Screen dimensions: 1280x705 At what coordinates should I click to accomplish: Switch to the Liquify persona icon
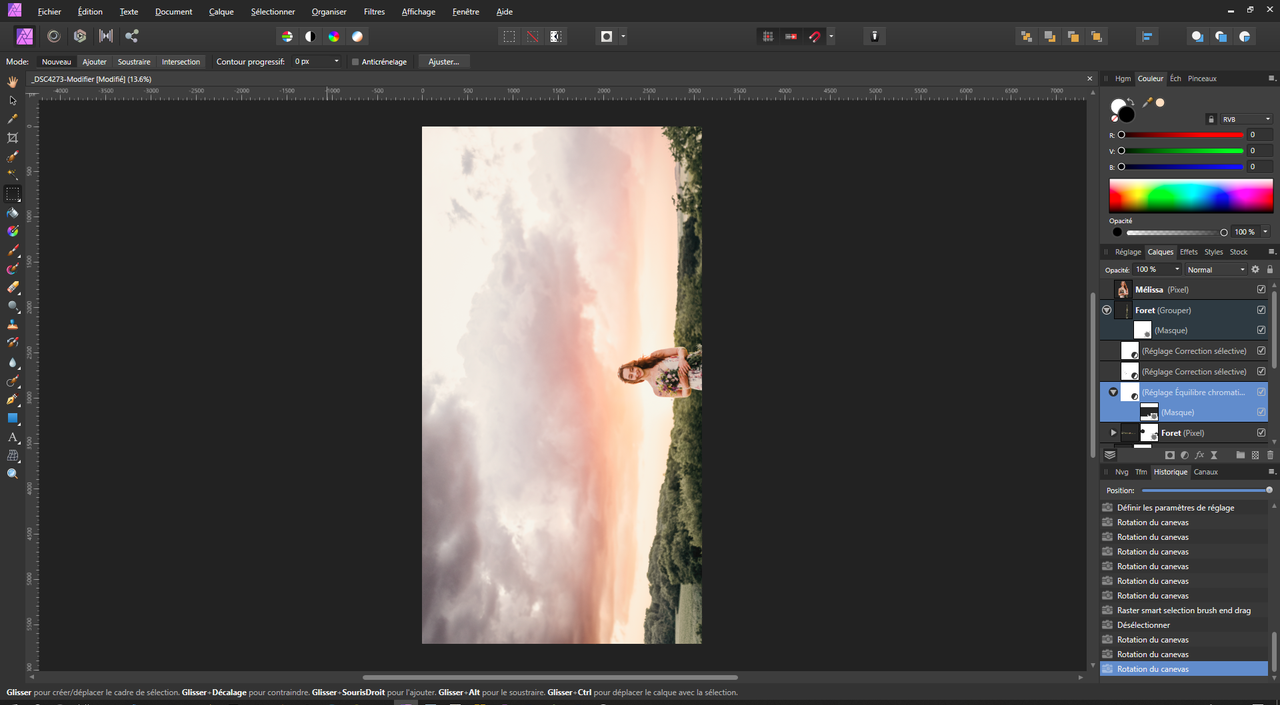click(x=53, y=36)
